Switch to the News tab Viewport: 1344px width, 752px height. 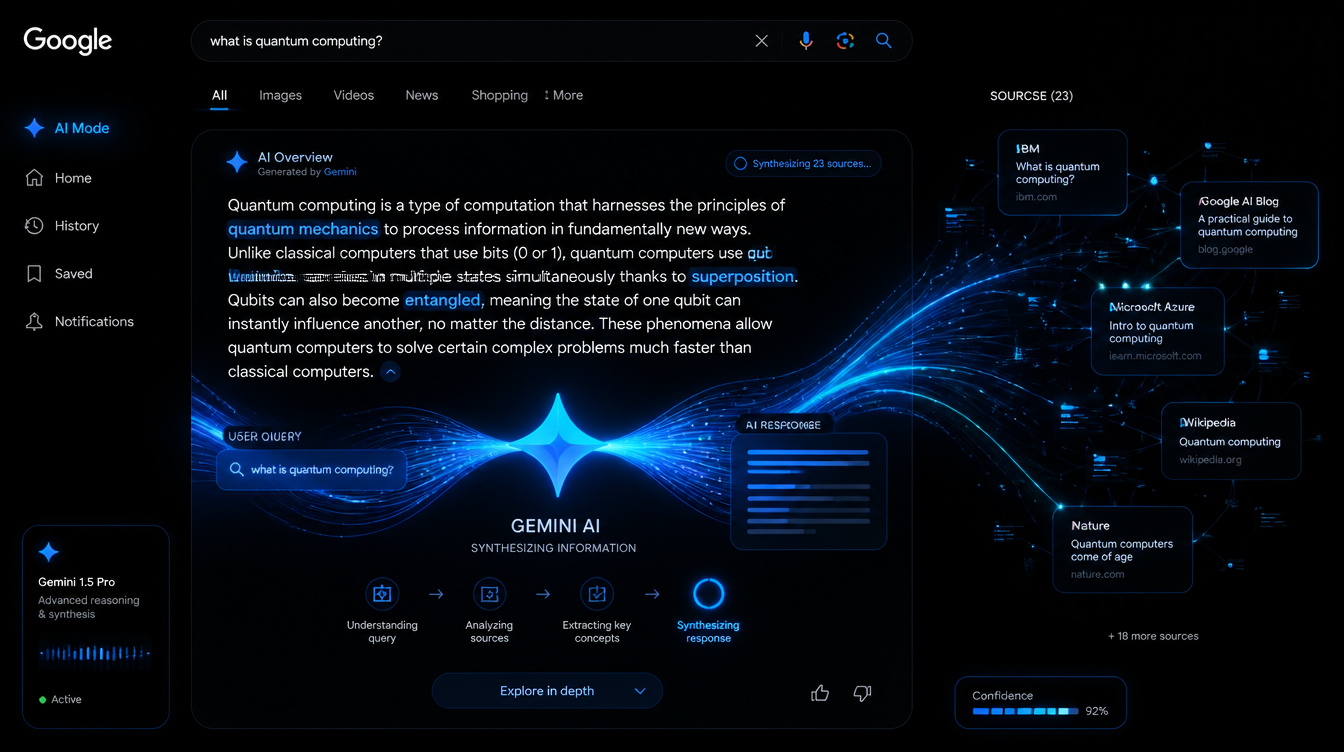point(421,96)
